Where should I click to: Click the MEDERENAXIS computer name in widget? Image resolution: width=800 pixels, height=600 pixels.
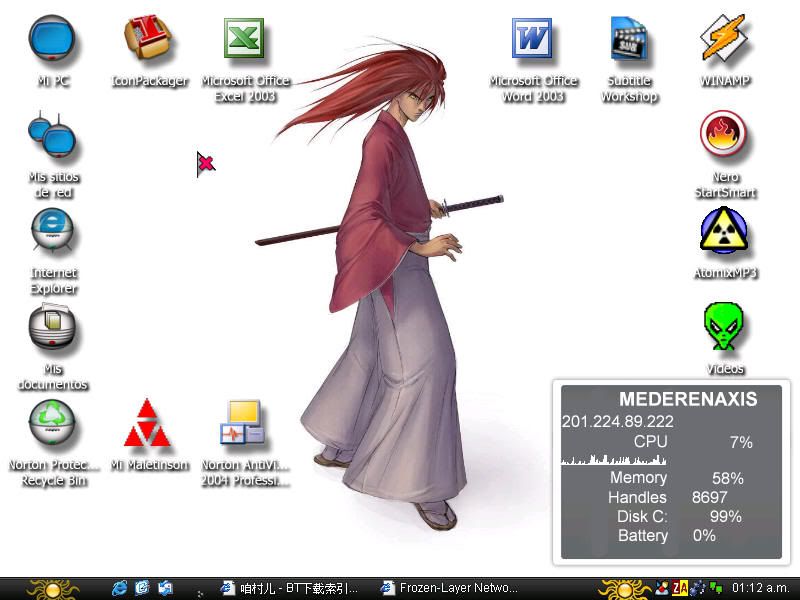tap(688, 399)
